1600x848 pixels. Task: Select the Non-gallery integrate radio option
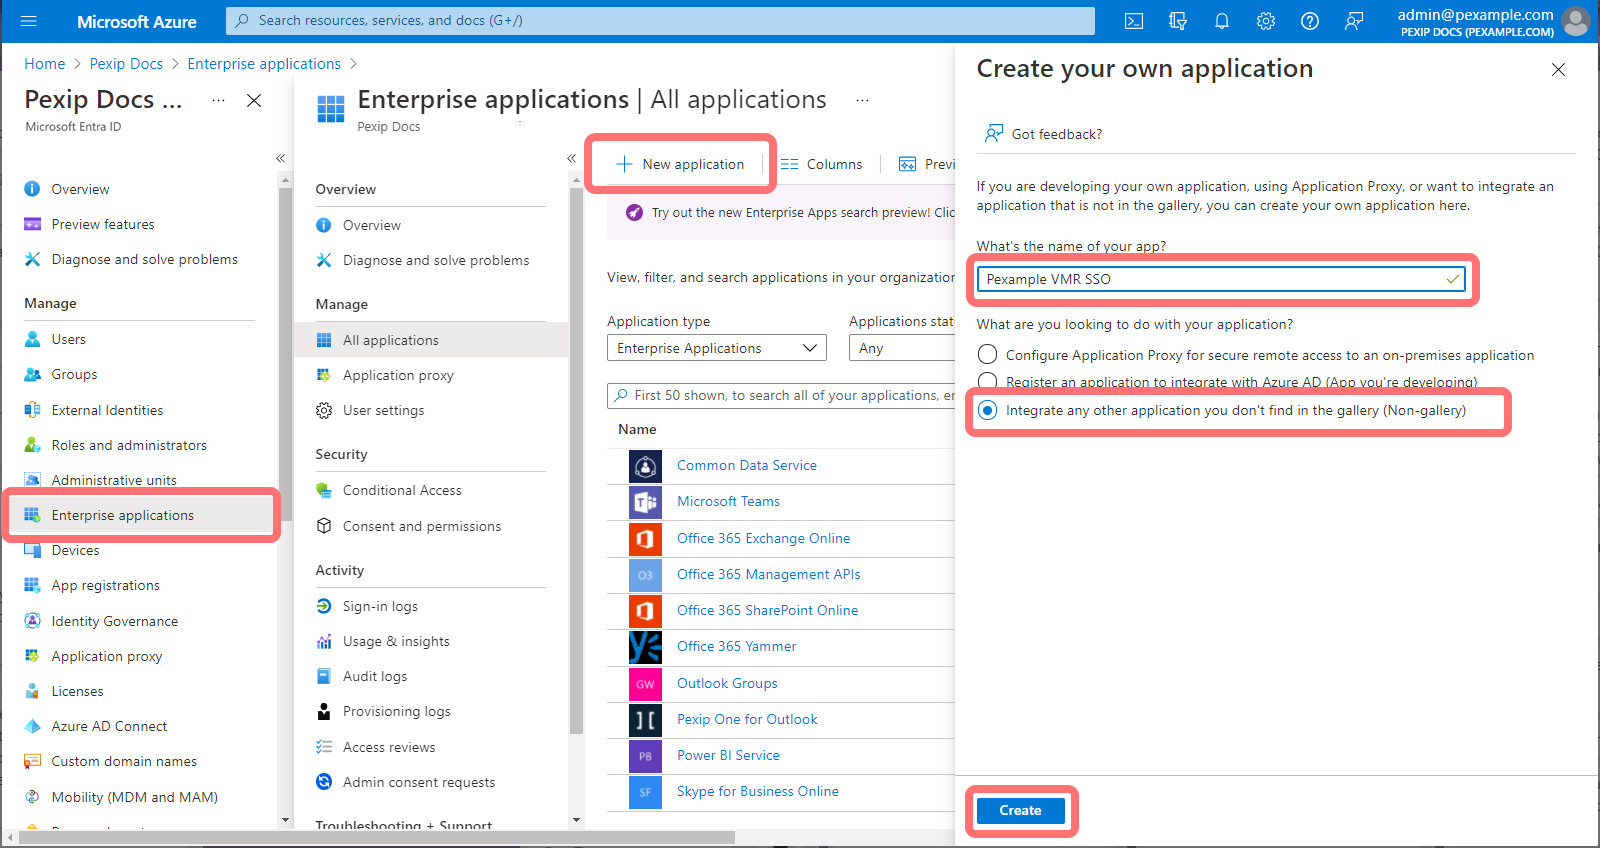(988, 411)
